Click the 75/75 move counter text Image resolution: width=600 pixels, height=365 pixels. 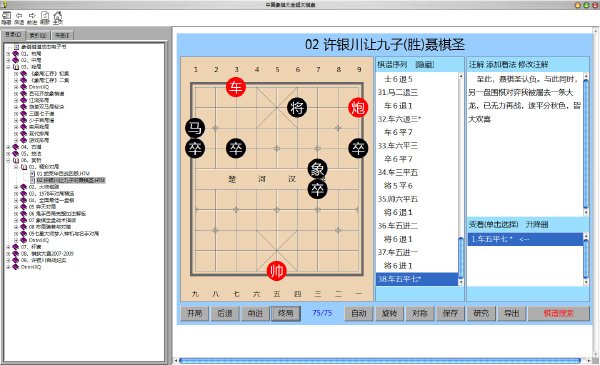click(x=322, y=313)
